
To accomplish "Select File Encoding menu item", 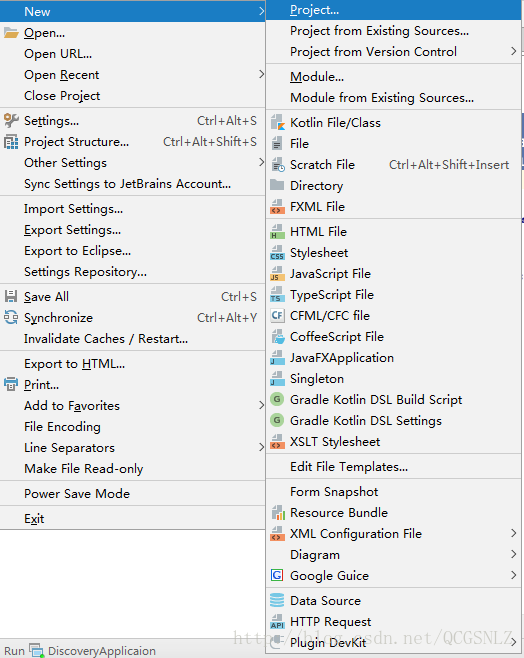I will coord(133,427).
